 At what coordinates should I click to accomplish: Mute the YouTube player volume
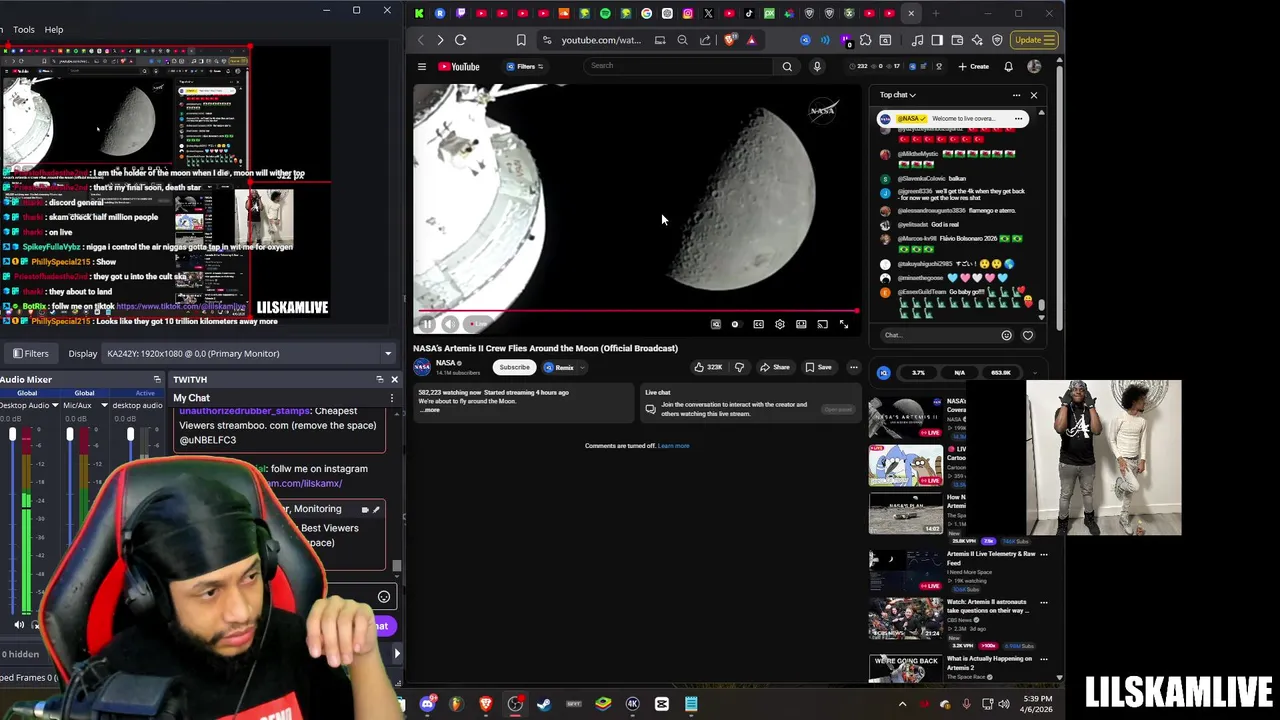pos(449,324)
